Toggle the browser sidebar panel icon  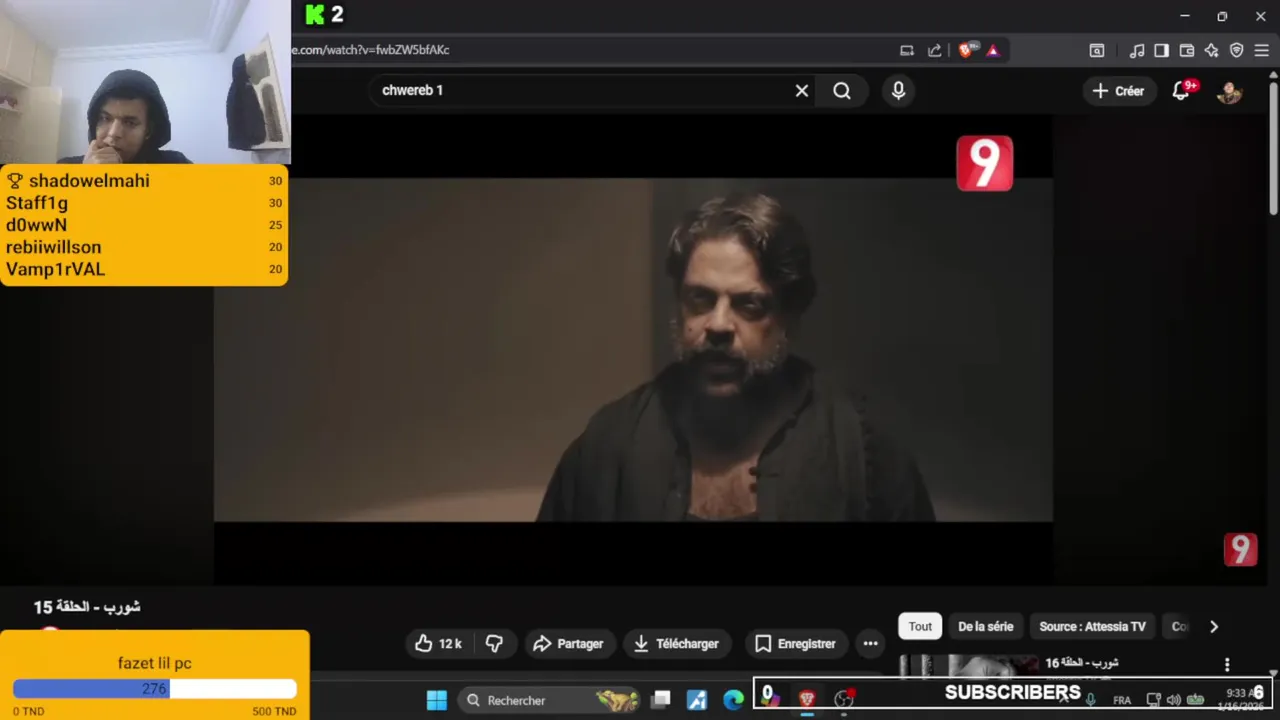1161,51
